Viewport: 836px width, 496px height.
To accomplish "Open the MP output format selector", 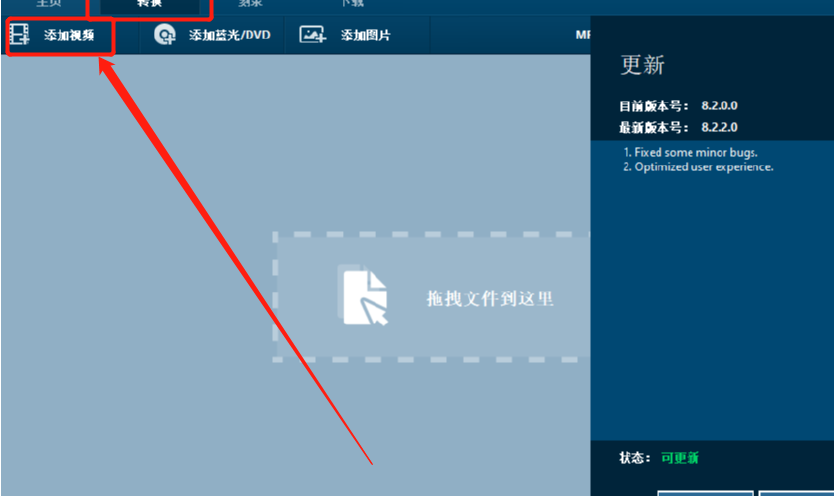I will 583,35.
